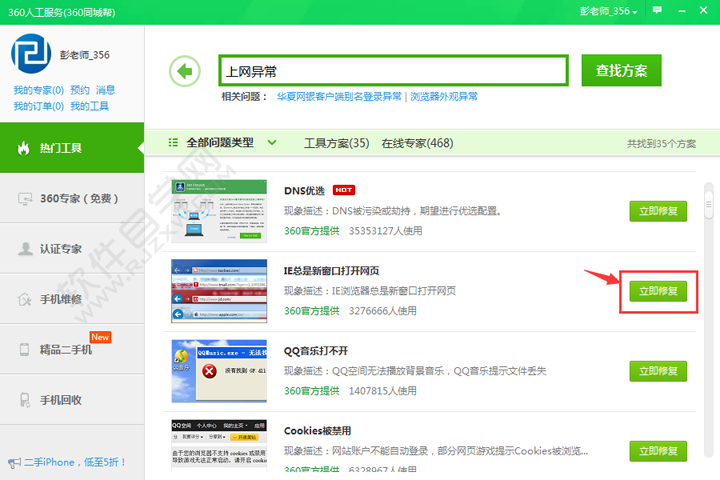Click the HOT badge next to DNS优选

click(343, 190)
